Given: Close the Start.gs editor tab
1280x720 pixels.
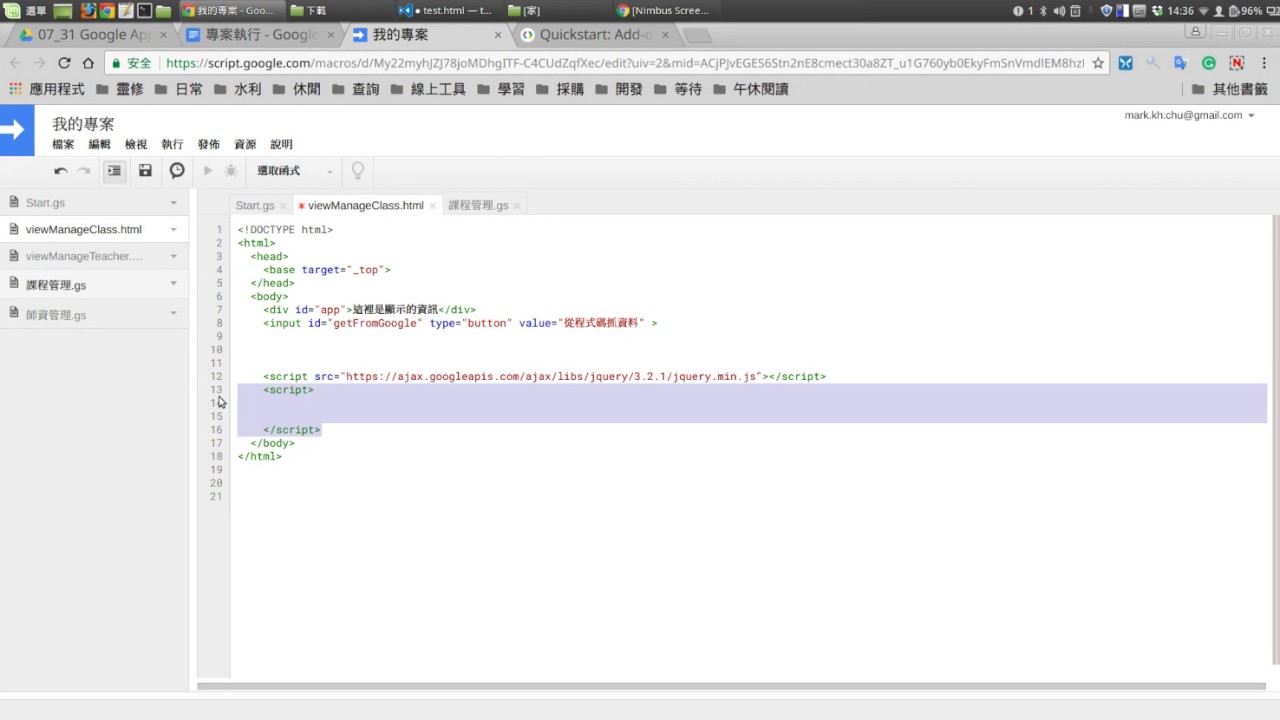Looking at the screenshot, I should [x=284, y=206].
